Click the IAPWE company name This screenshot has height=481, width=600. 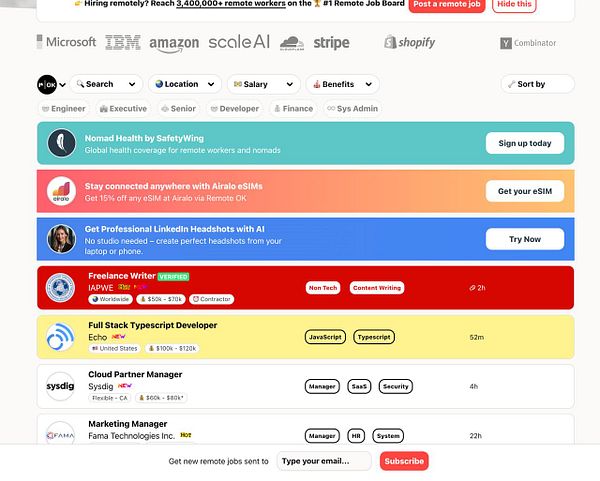click(x=101, y=288)
